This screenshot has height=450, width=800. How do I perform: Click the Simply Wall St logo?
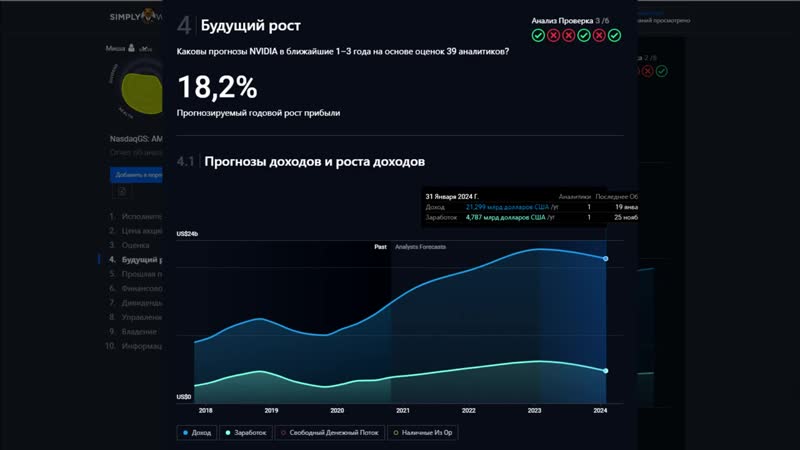[x=136, y=16]
